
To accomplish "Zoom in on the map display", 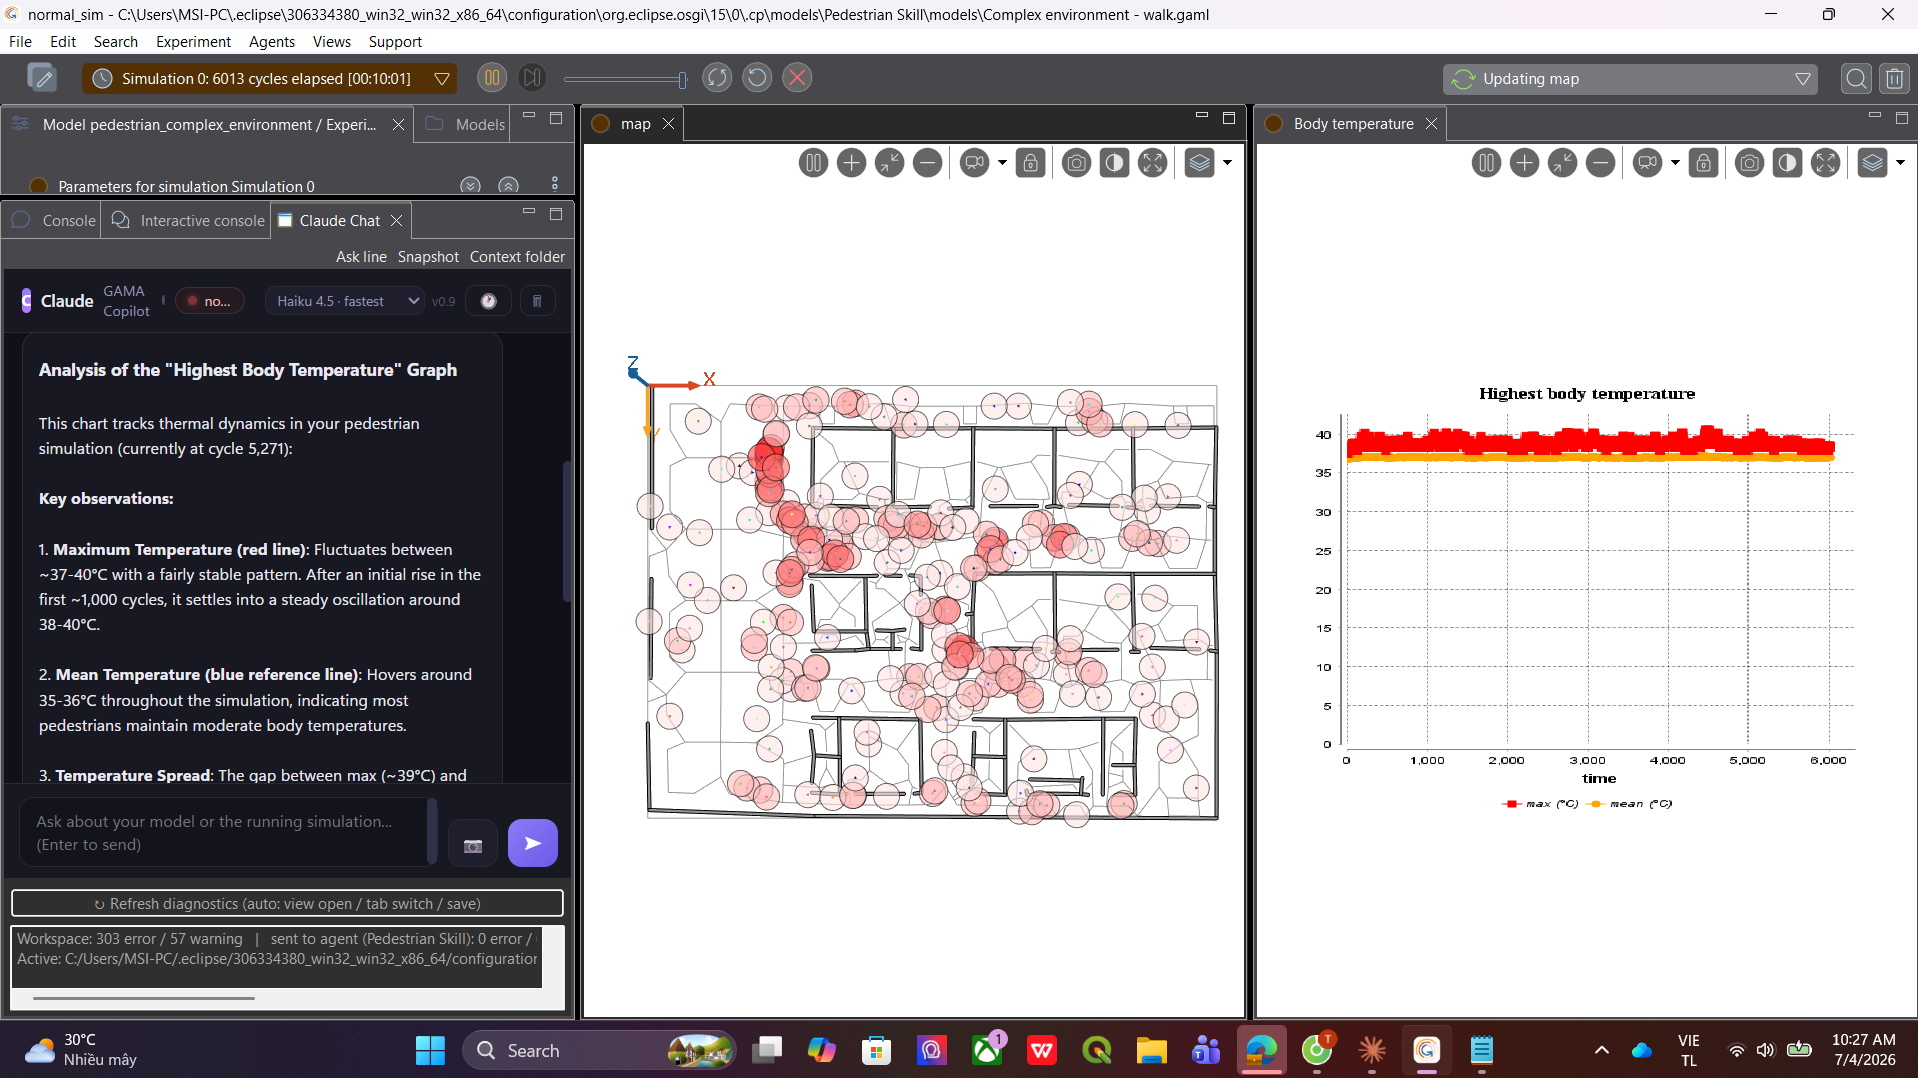I will point(851,163).
